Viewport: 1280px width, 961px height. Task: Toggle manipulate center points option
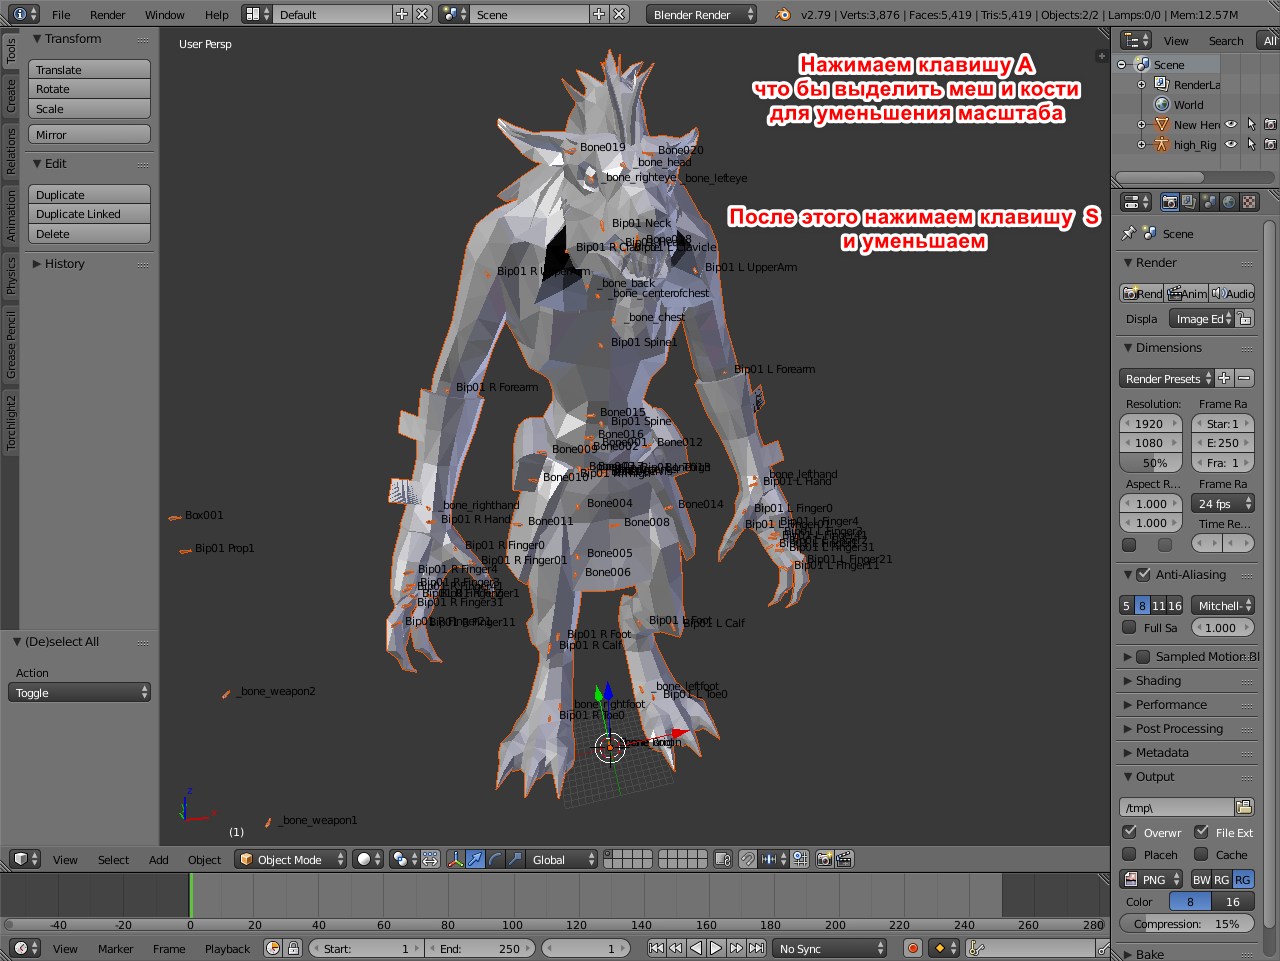pos(430,859)
